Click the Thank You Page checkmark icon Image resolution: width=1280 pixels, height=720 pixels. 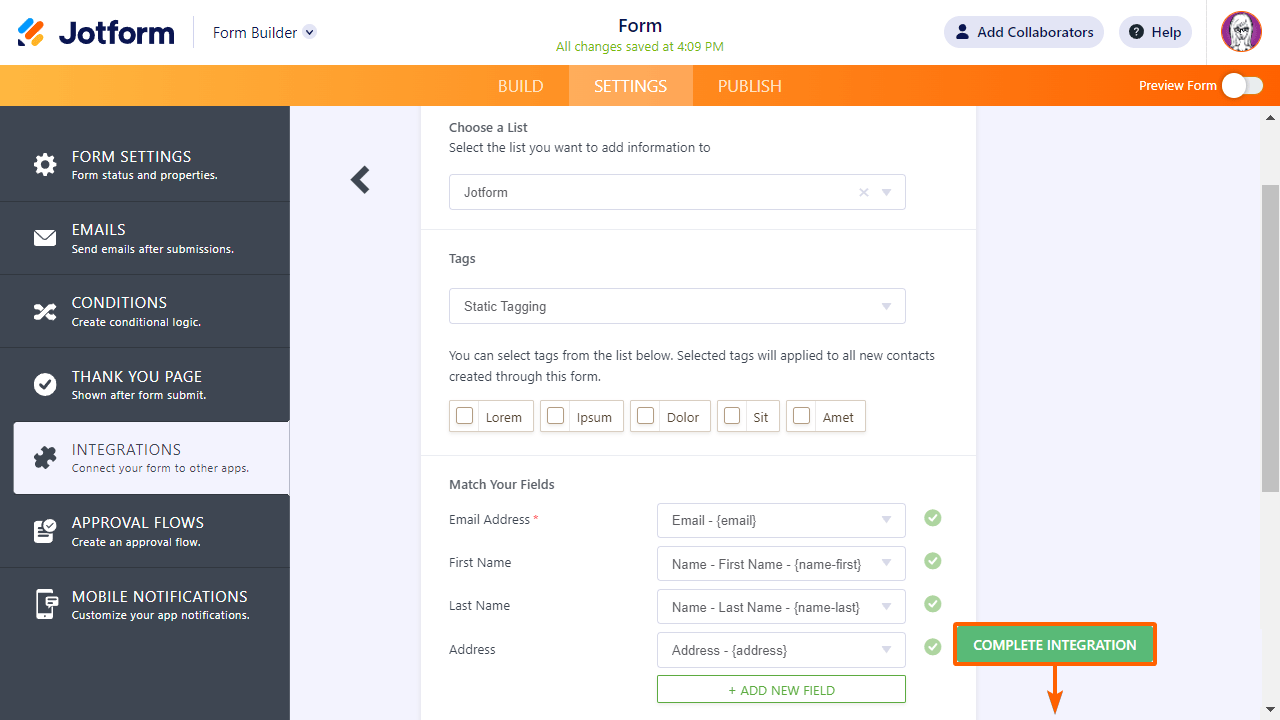(x=45, y=384)
